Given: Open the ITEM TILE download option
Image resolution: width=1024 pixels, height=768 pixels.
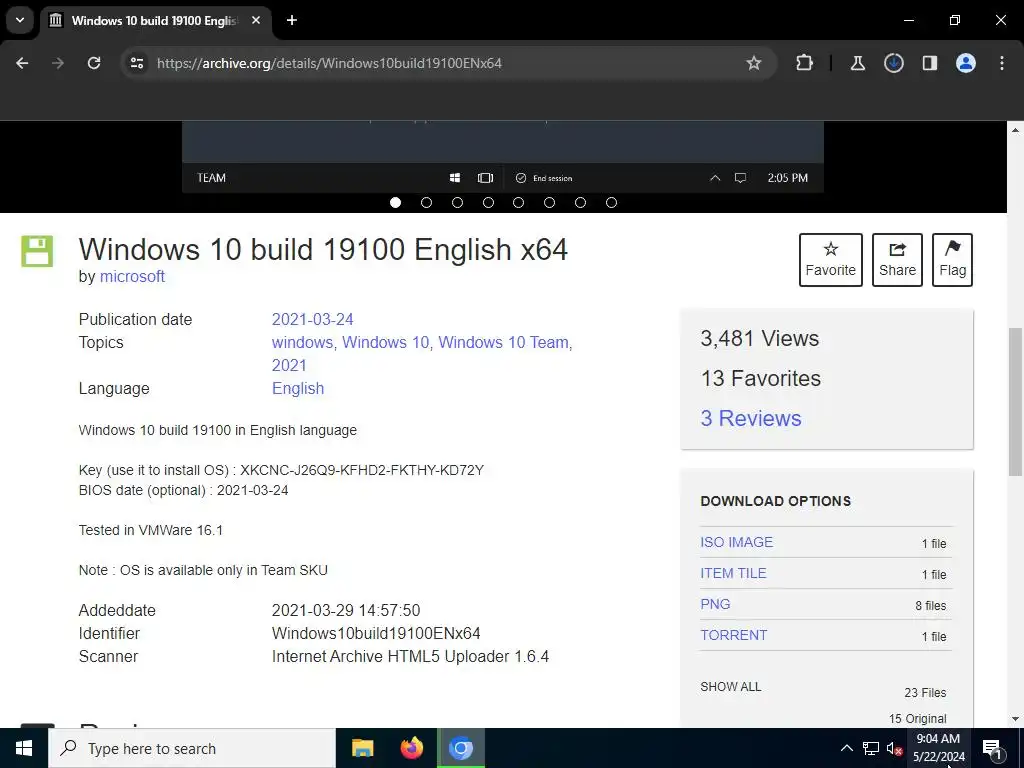Looking at the screenshot, I should (733, 573).
